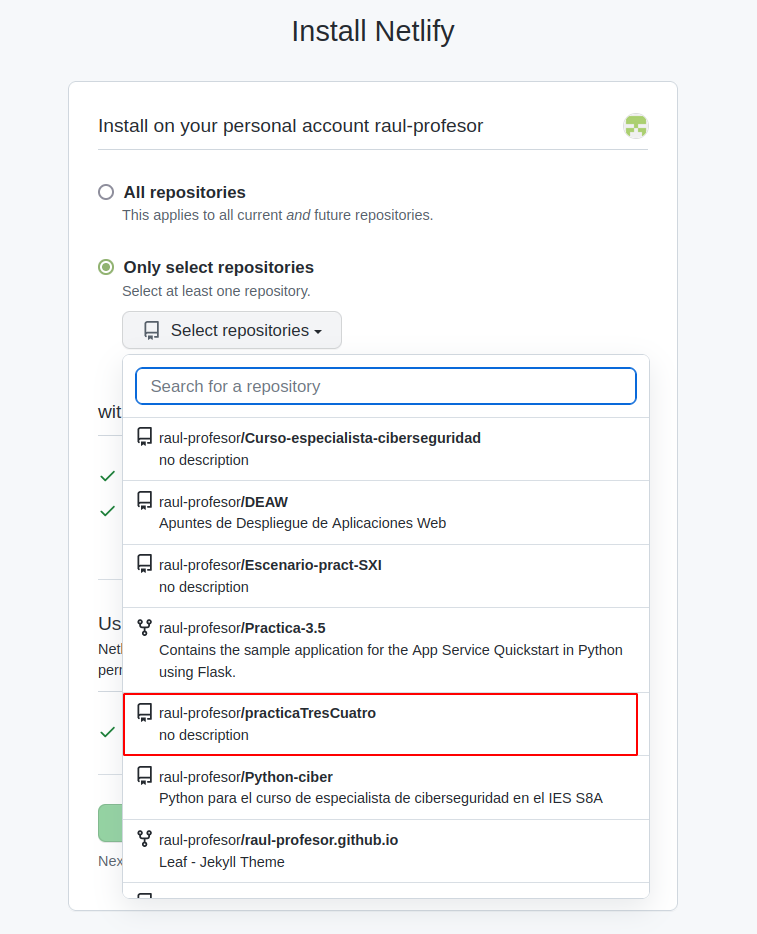The width and height of the screenshot is (757, 934).
Task: Select raul-profesor/Escenario-pract-SXI from the list
Action: coord(380,575)
